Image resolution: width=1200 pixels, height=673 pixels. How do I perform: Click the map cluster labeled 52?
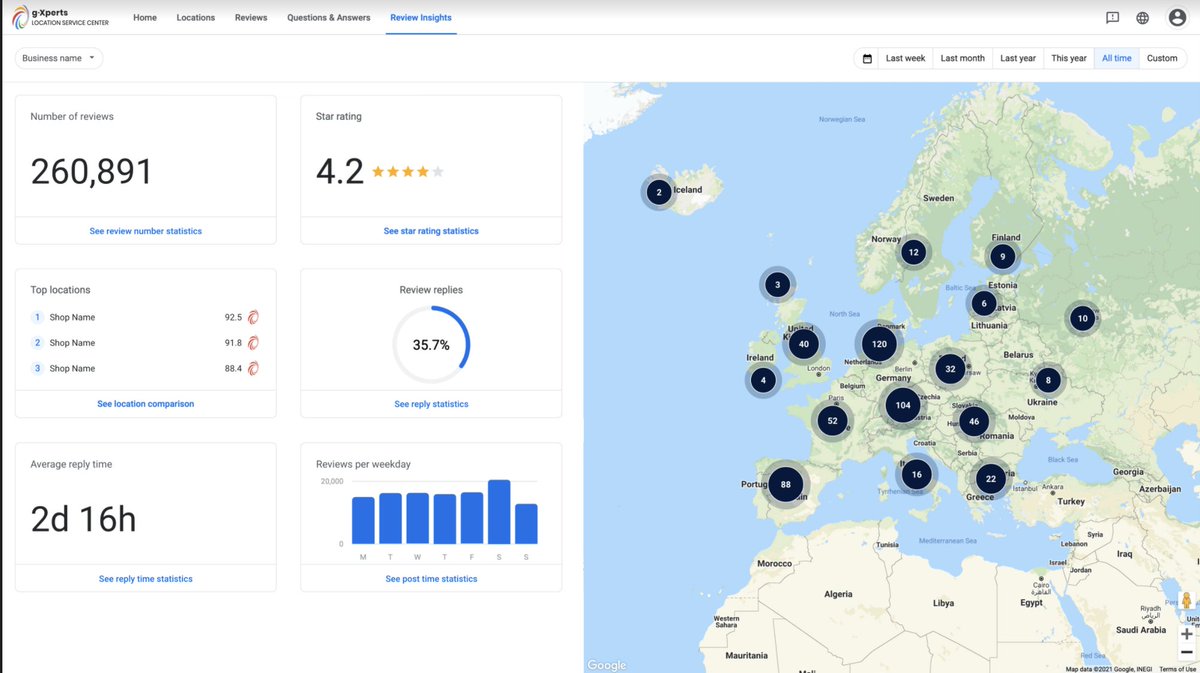point(832,421)
